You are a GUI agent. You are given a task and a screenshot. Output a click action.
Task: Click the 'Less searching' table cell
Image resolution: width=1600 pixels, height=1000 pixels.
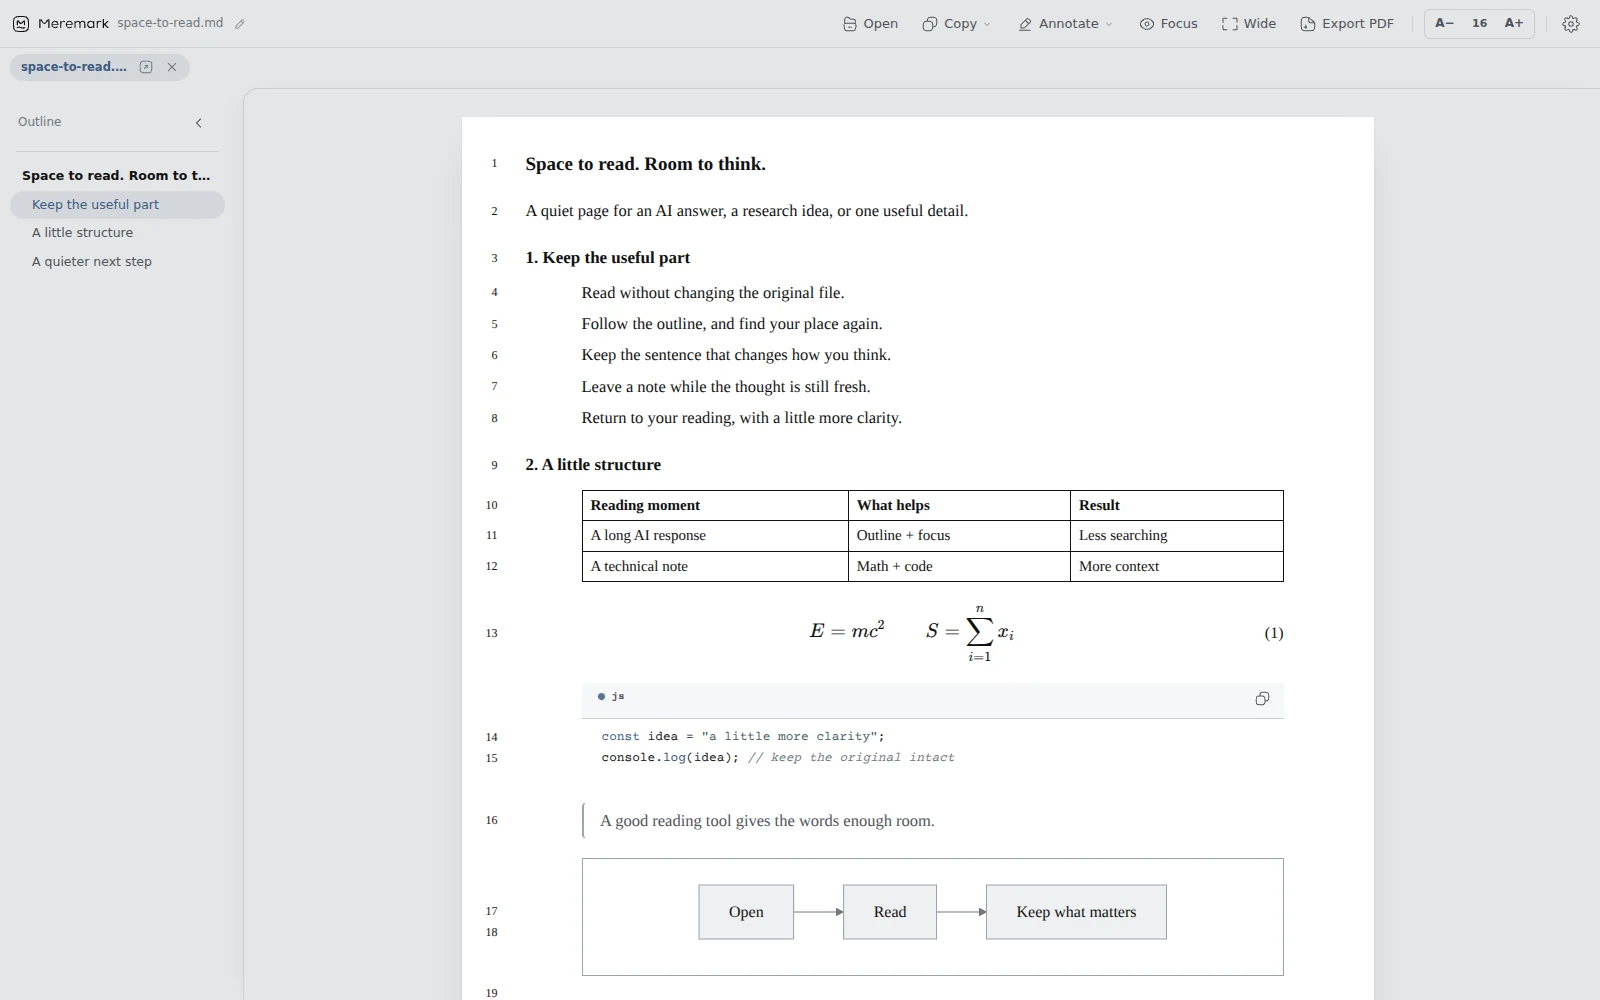pos(1176,535)
